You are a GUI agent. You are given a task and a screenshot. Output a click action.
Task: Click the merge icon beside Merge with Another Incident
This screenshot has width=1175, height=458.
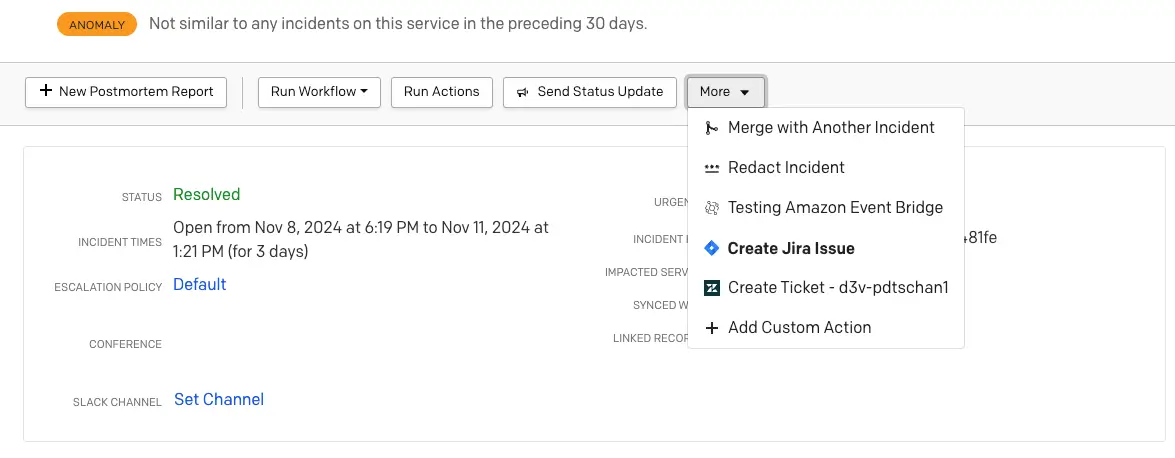click(x=711, y=128)
